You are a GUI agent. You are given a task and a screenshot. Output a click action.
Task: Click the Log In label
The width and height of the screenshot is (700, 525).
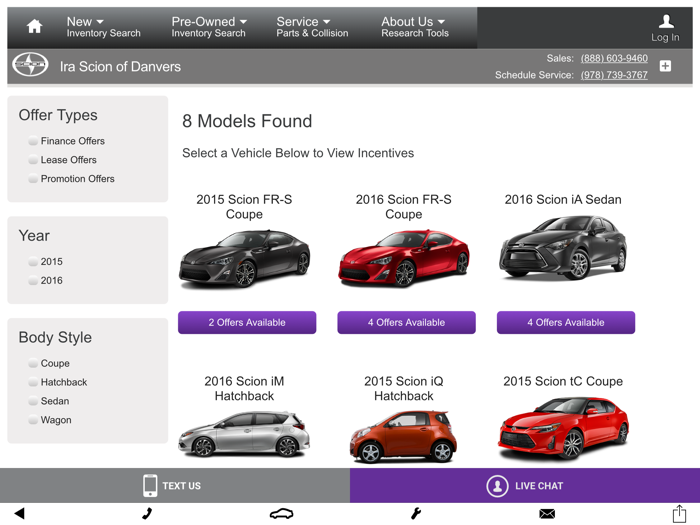(665, 38)
